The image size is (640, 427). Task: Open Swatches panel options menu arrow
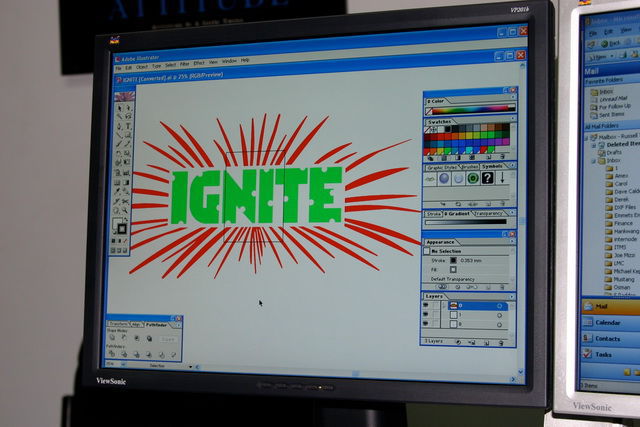(x=513, y=118)
